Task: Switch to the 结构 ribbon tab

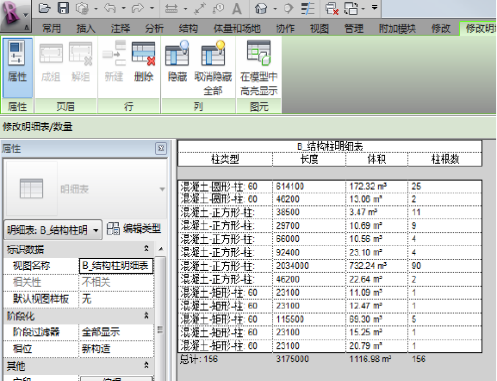Action: click(x=188, y=29)
